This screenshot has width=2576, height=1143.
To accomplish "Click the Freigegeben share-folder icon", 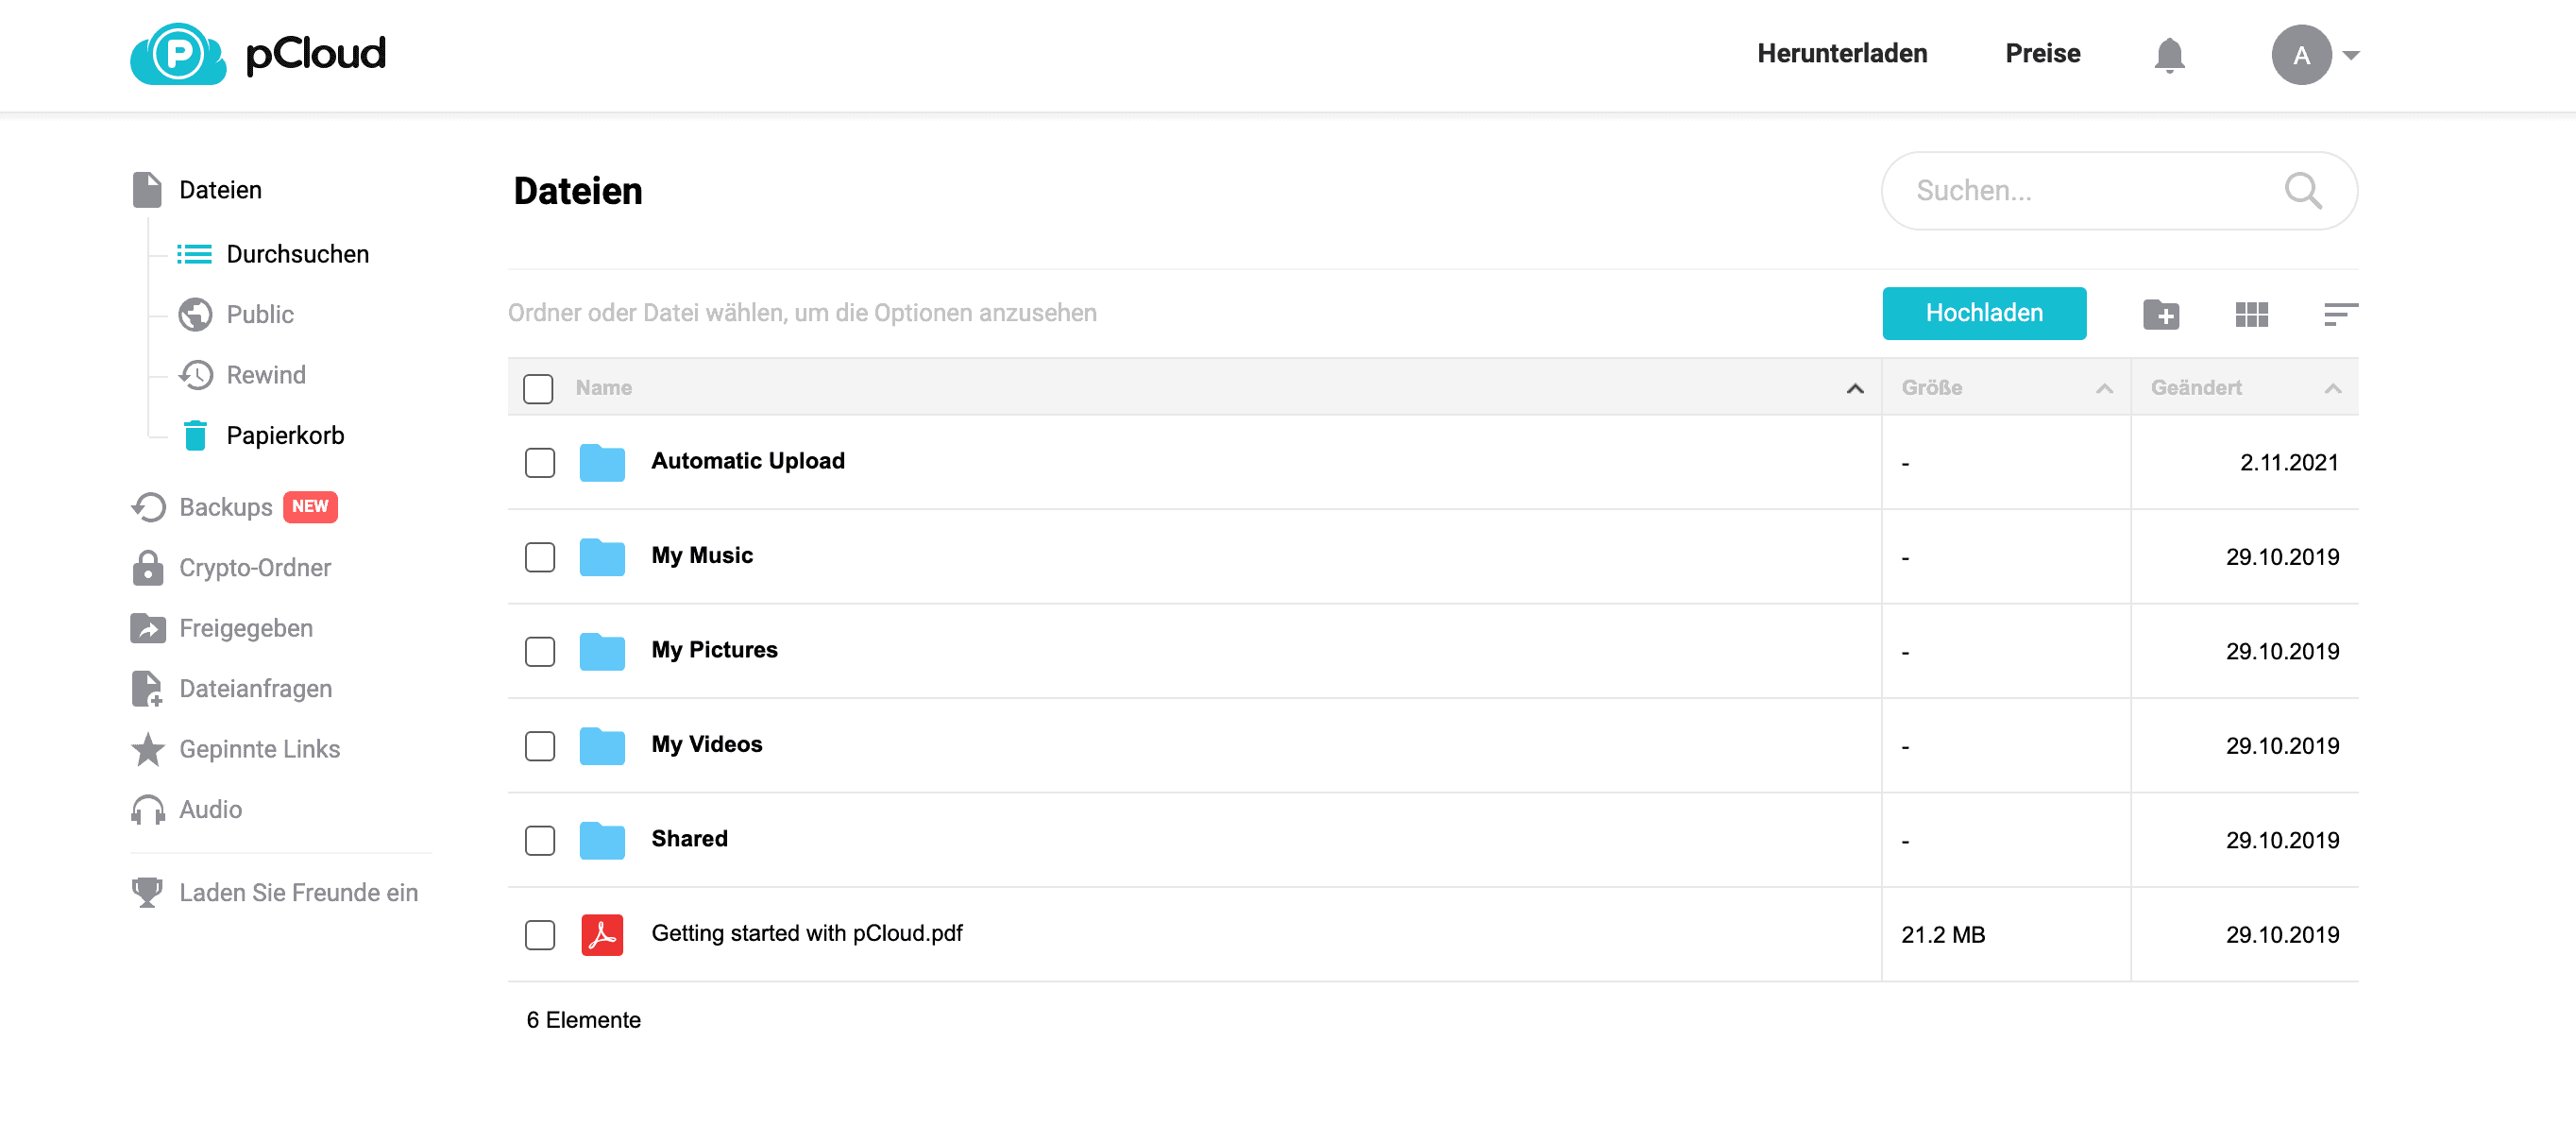I will (x=148, y=628).
